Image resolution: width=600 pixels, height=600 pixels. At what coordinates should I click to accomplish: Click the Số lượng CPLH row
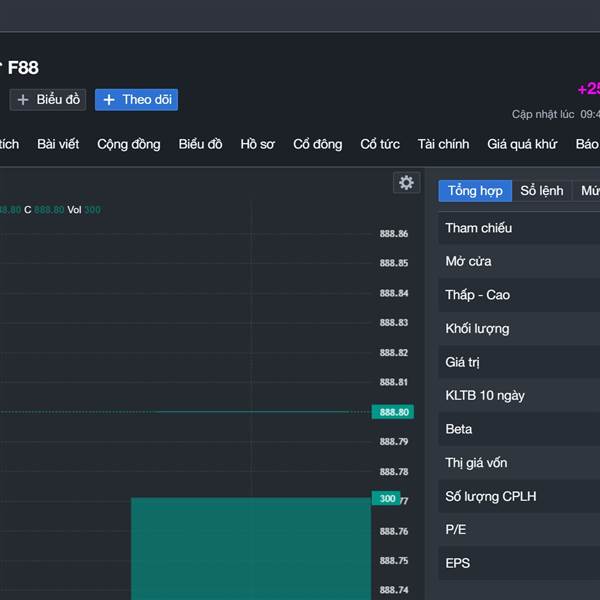pyautogui.click(x=519, y=496)
